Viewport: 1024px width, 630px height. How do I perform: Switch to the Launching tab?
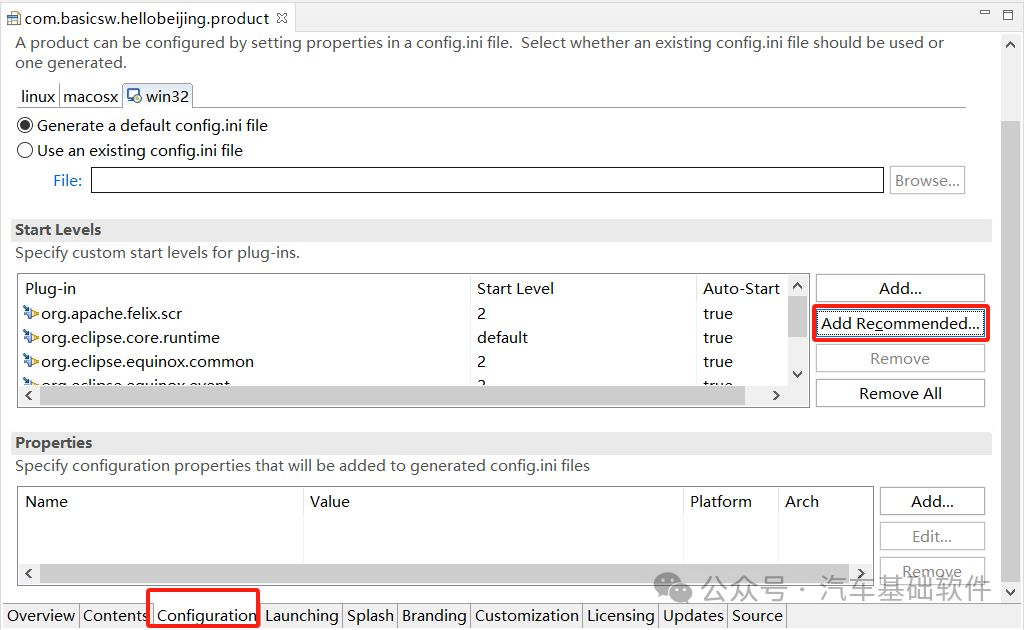click(x=301, y=615)
